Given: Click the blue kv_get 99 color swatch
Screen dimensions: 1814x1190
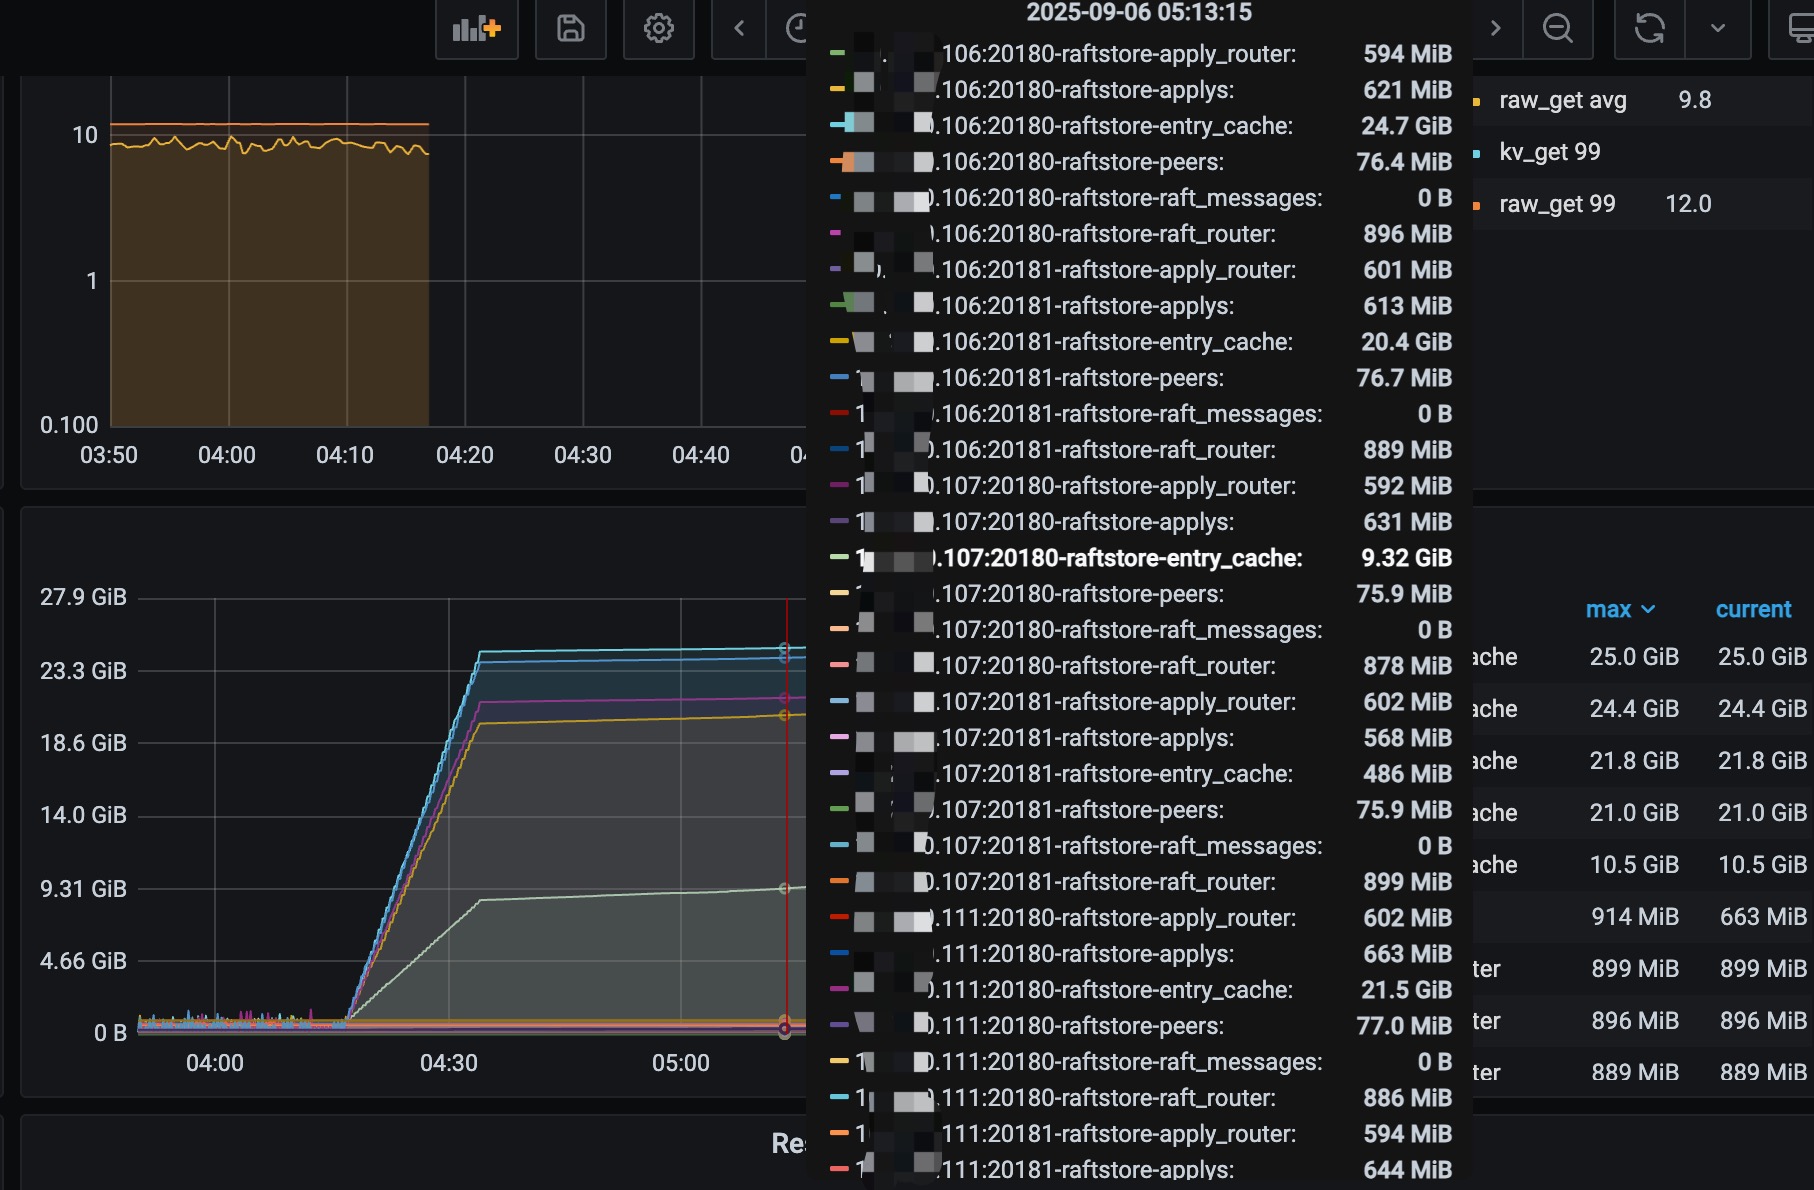Looking at the screenshot, I should tap(1477, 153).
